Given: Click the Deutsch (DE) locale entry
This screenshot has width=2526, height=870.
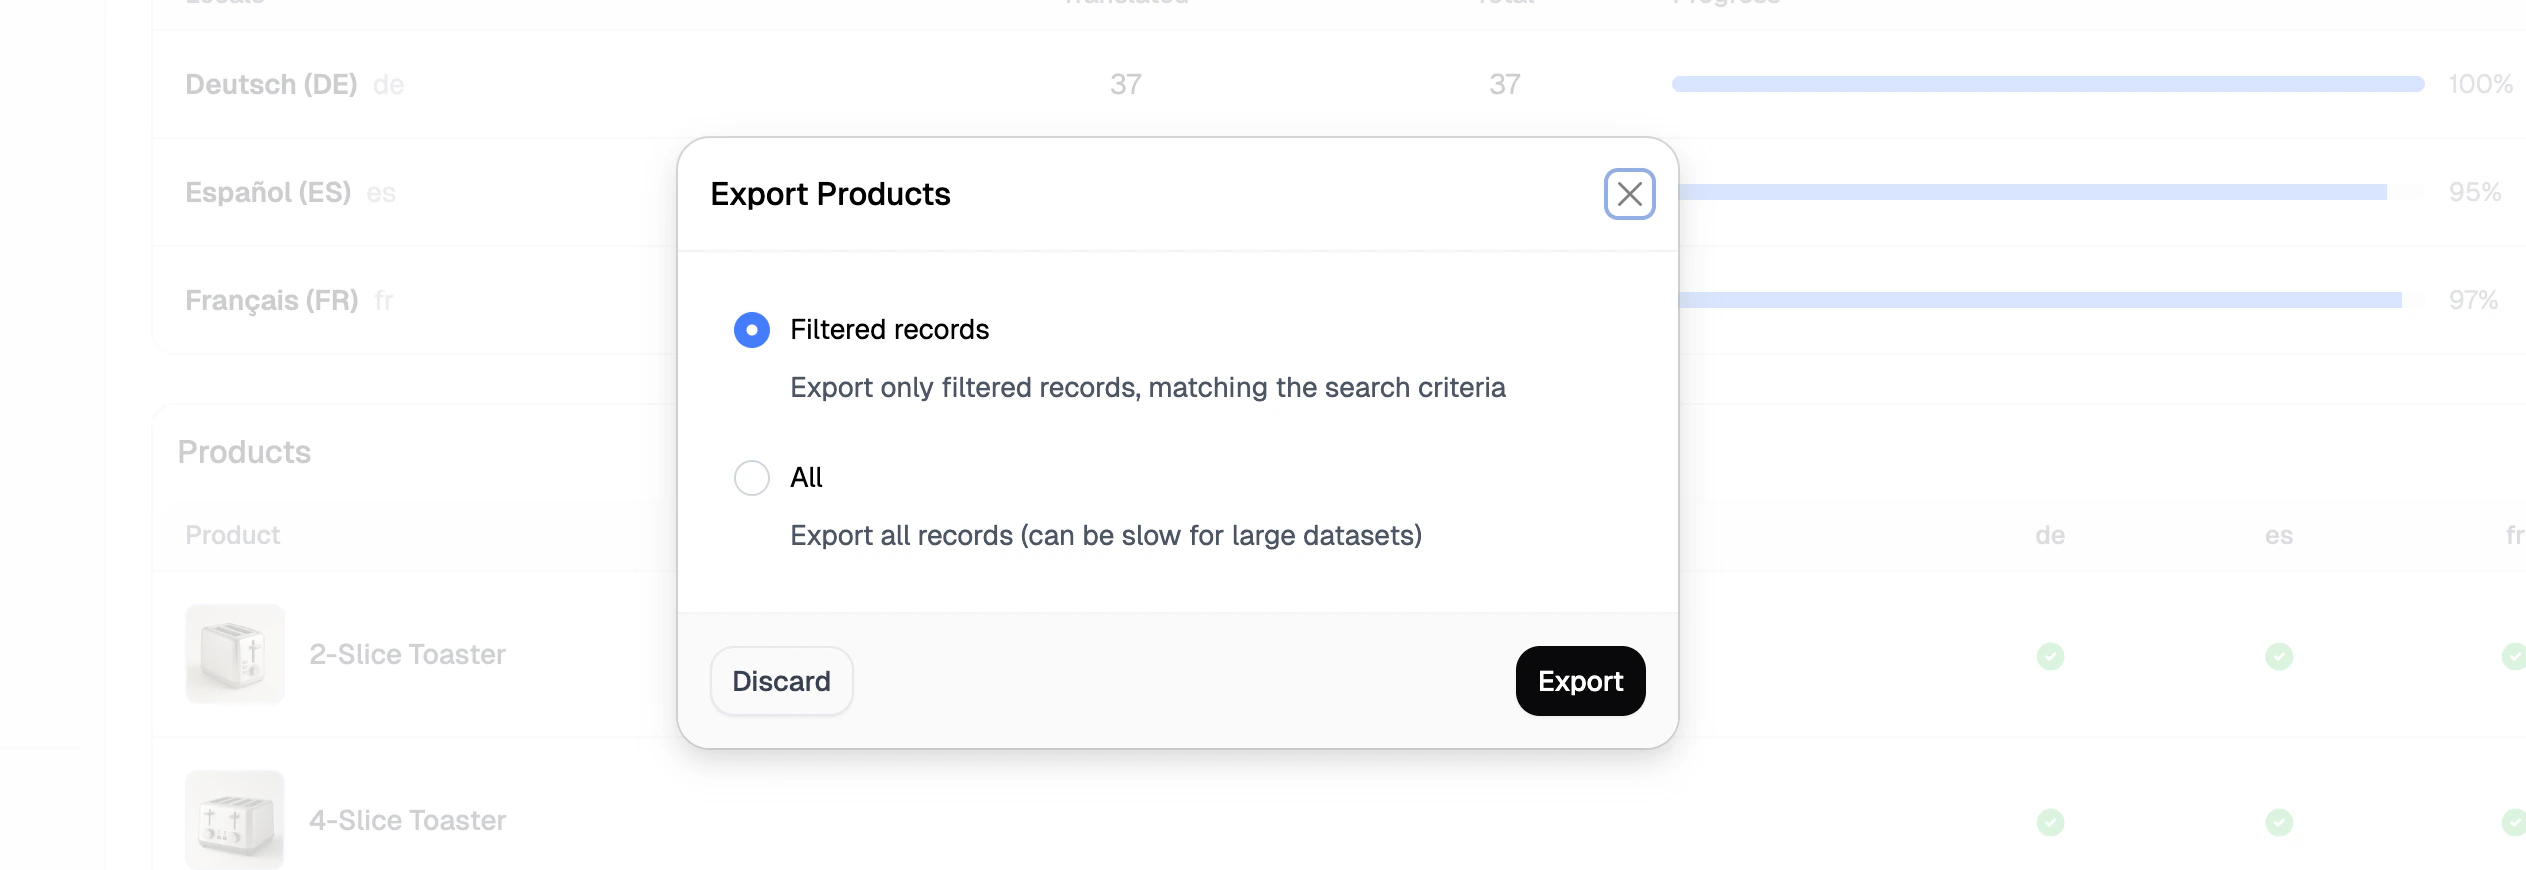Looking at the screenshot, I should coord(271,84).
